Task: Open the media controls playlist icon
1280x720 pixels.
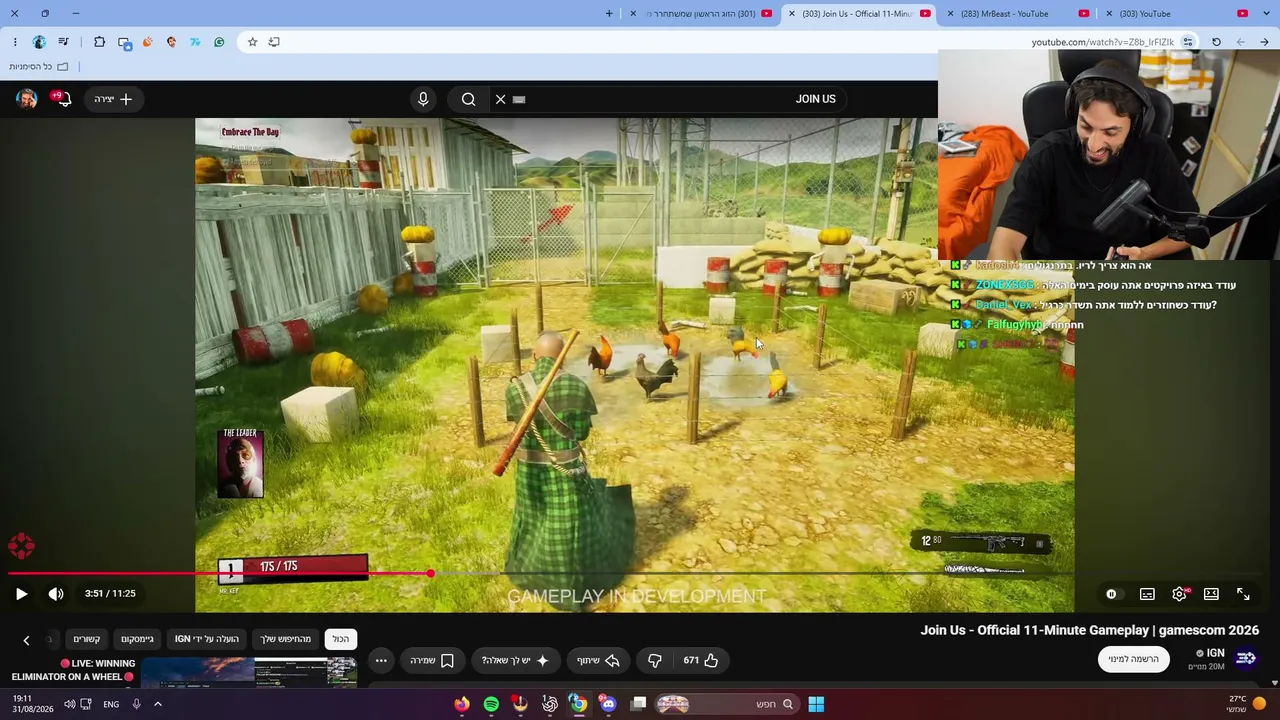Action: tap(63, 42)
